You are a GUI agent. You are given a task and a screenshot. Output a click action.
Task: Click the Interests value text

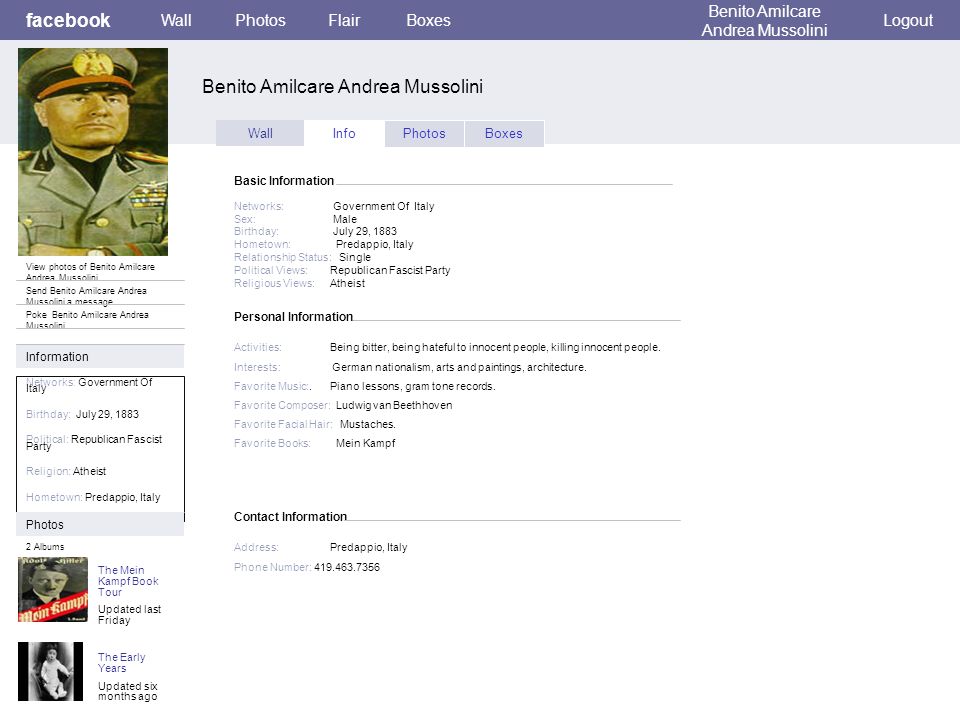[x=459, y=367]
